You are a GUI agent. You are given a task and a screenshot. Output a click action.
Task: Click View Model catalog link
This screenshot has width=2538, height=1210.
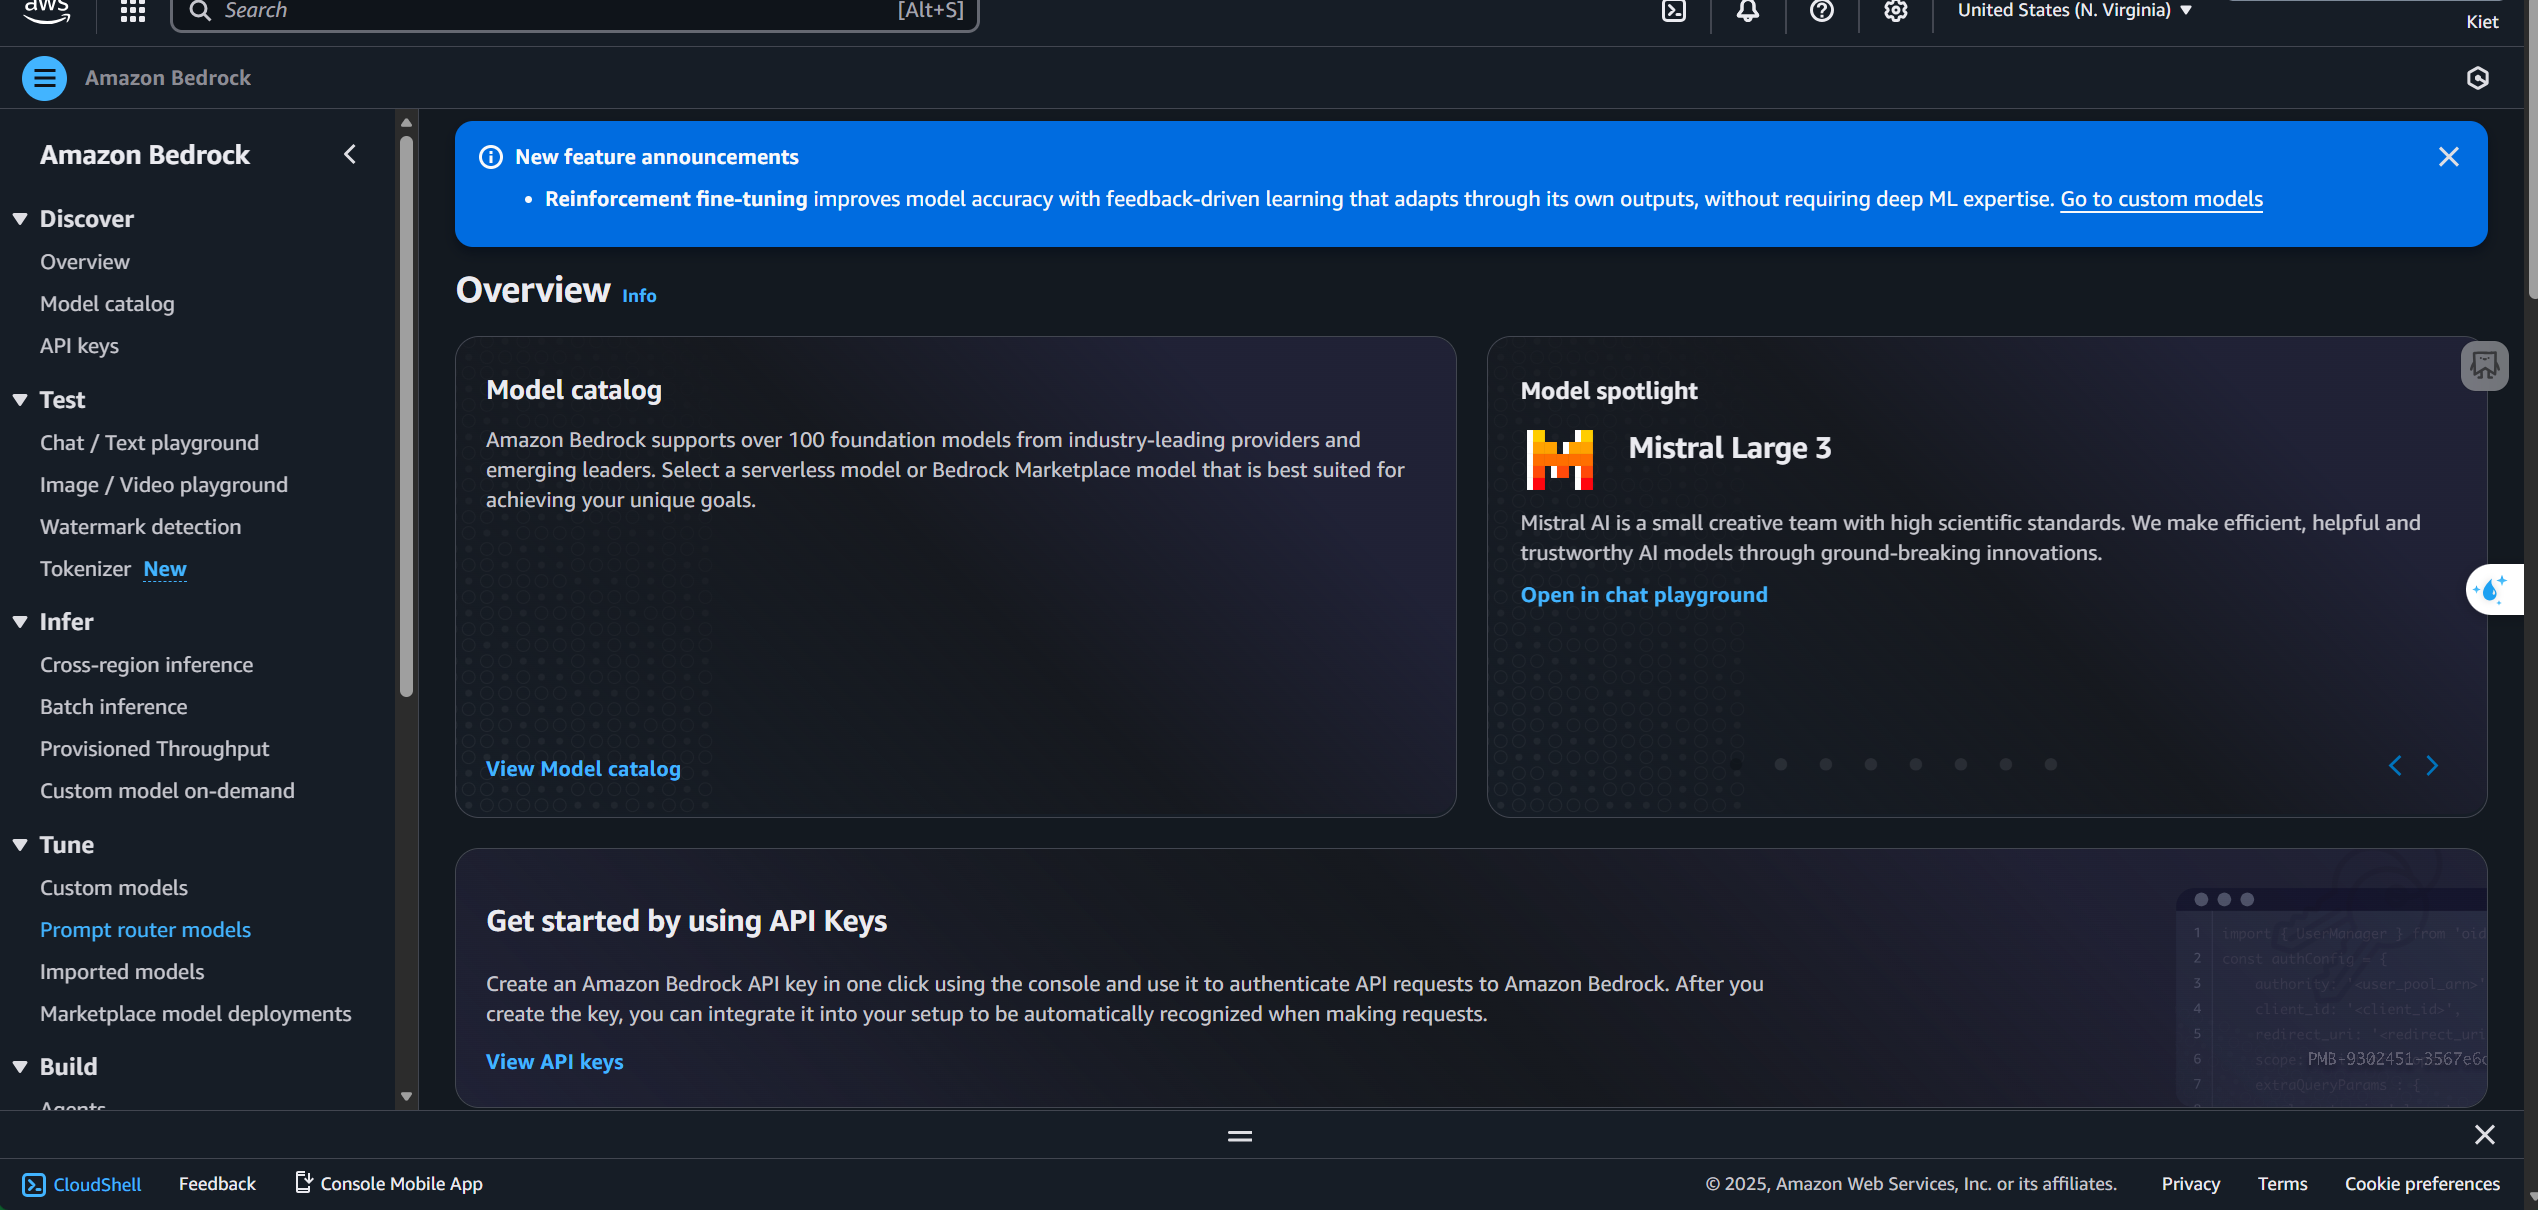pos(583,769)
